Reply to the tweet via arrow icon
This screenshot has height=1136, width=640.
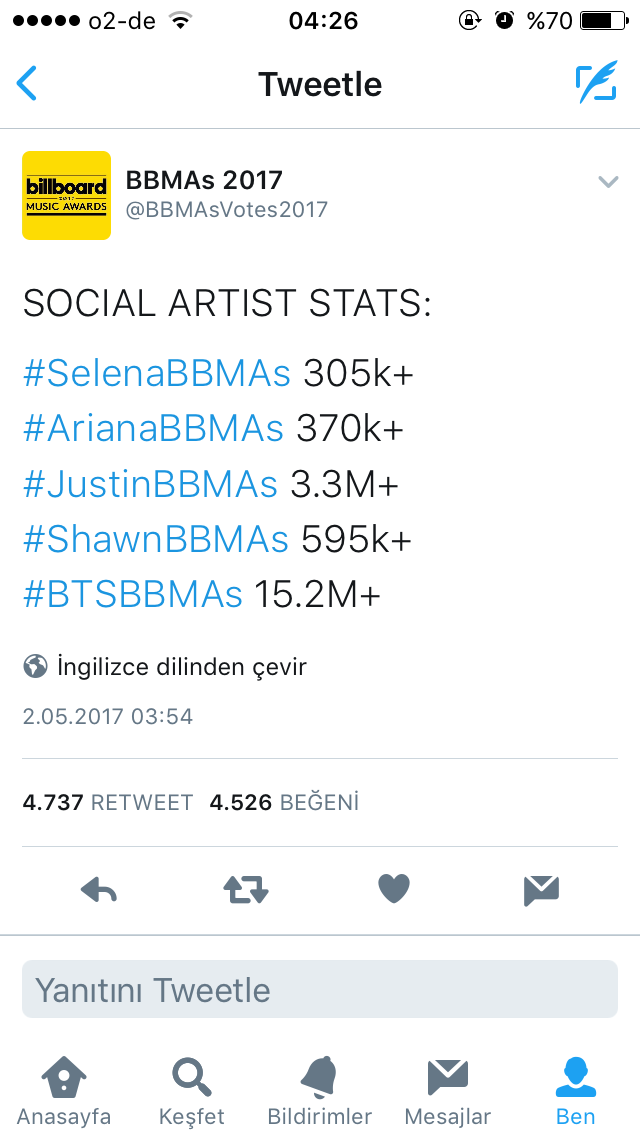click(99, 889)
